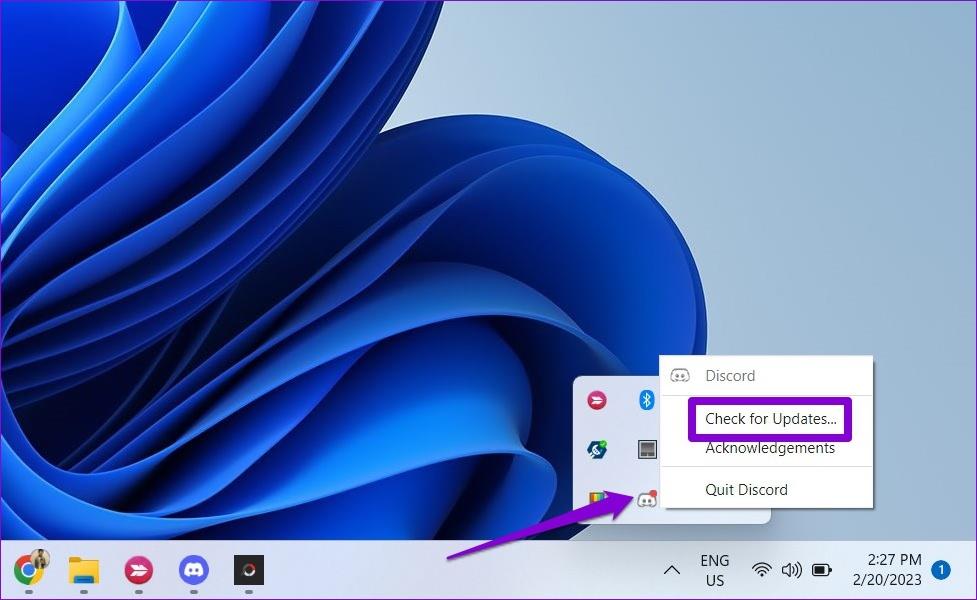Click the speaker volume icon

791,569
